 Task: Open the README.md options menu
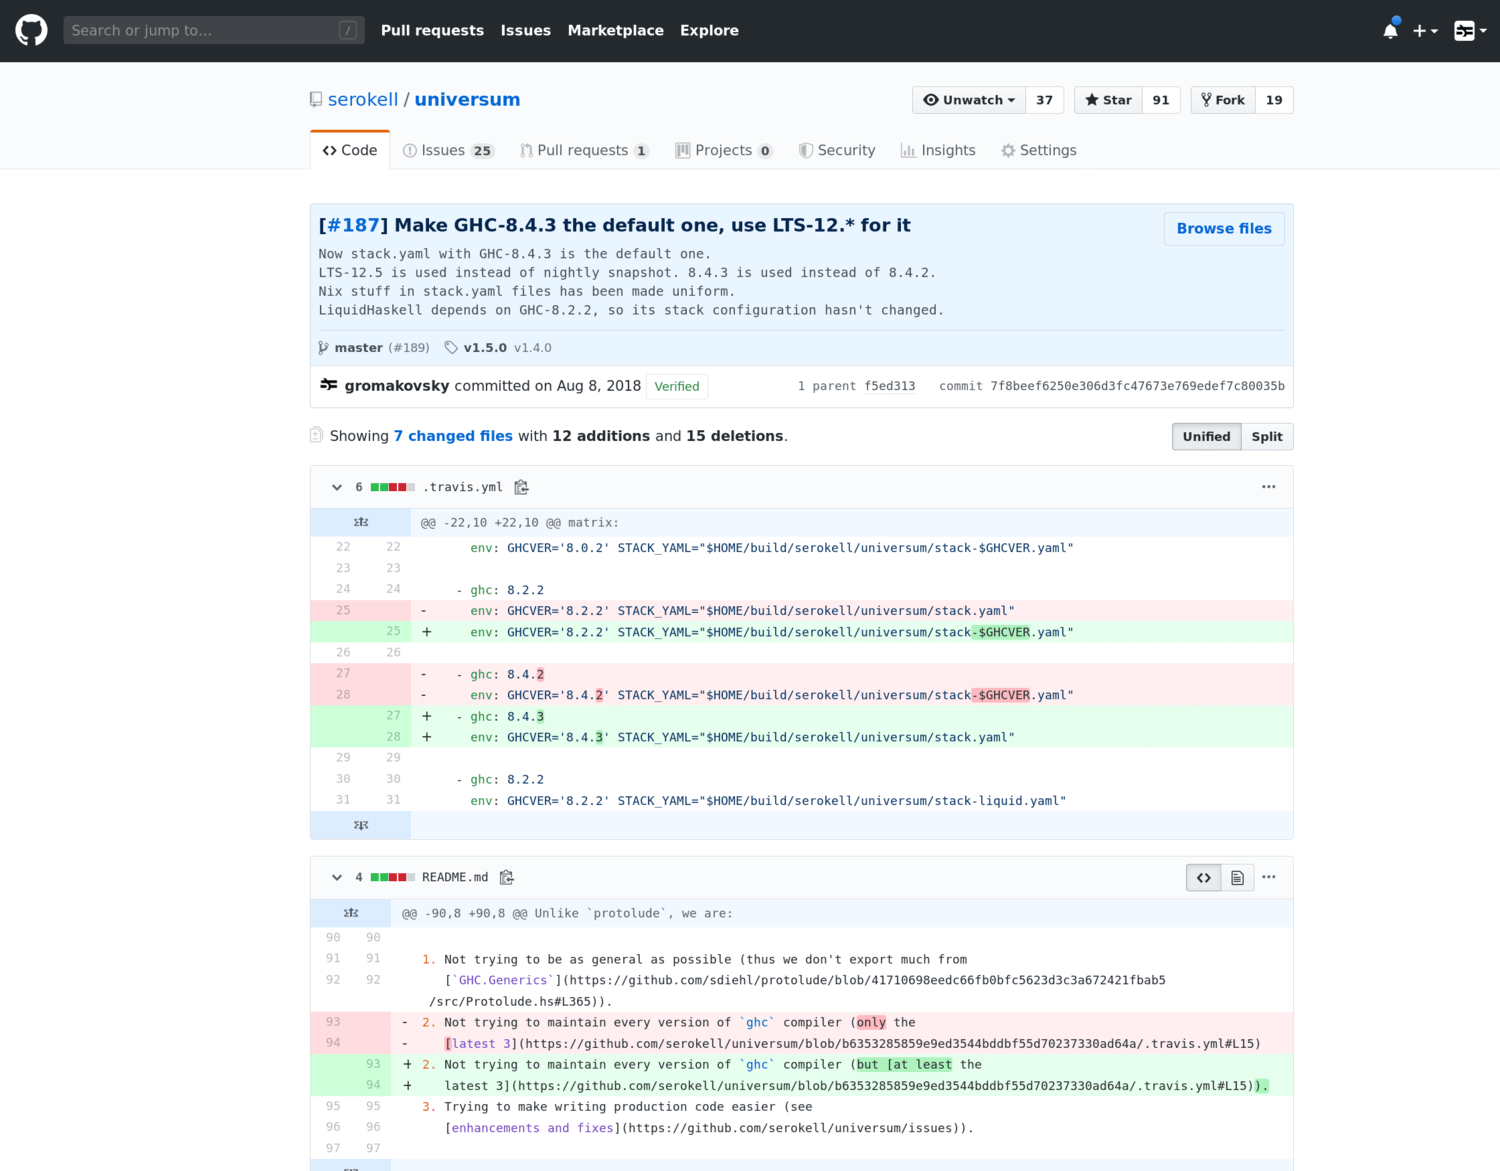click(1269, 877)
